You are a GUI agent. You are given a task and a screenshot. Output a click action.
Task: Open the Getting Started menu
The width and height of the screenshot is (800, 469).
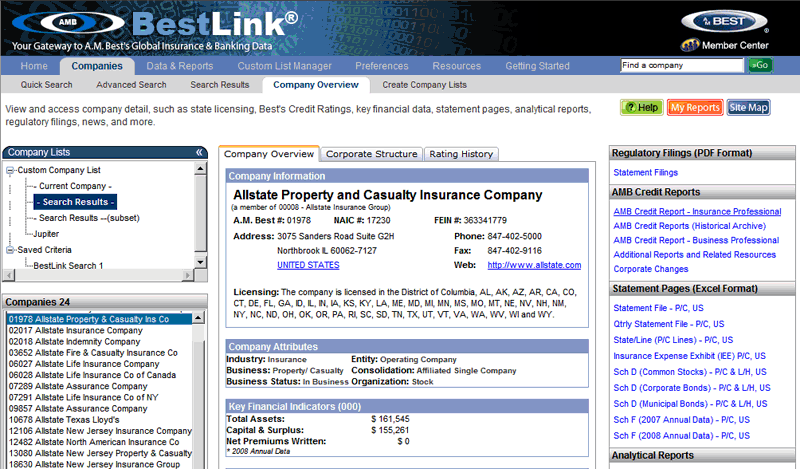tap(537, 66)
